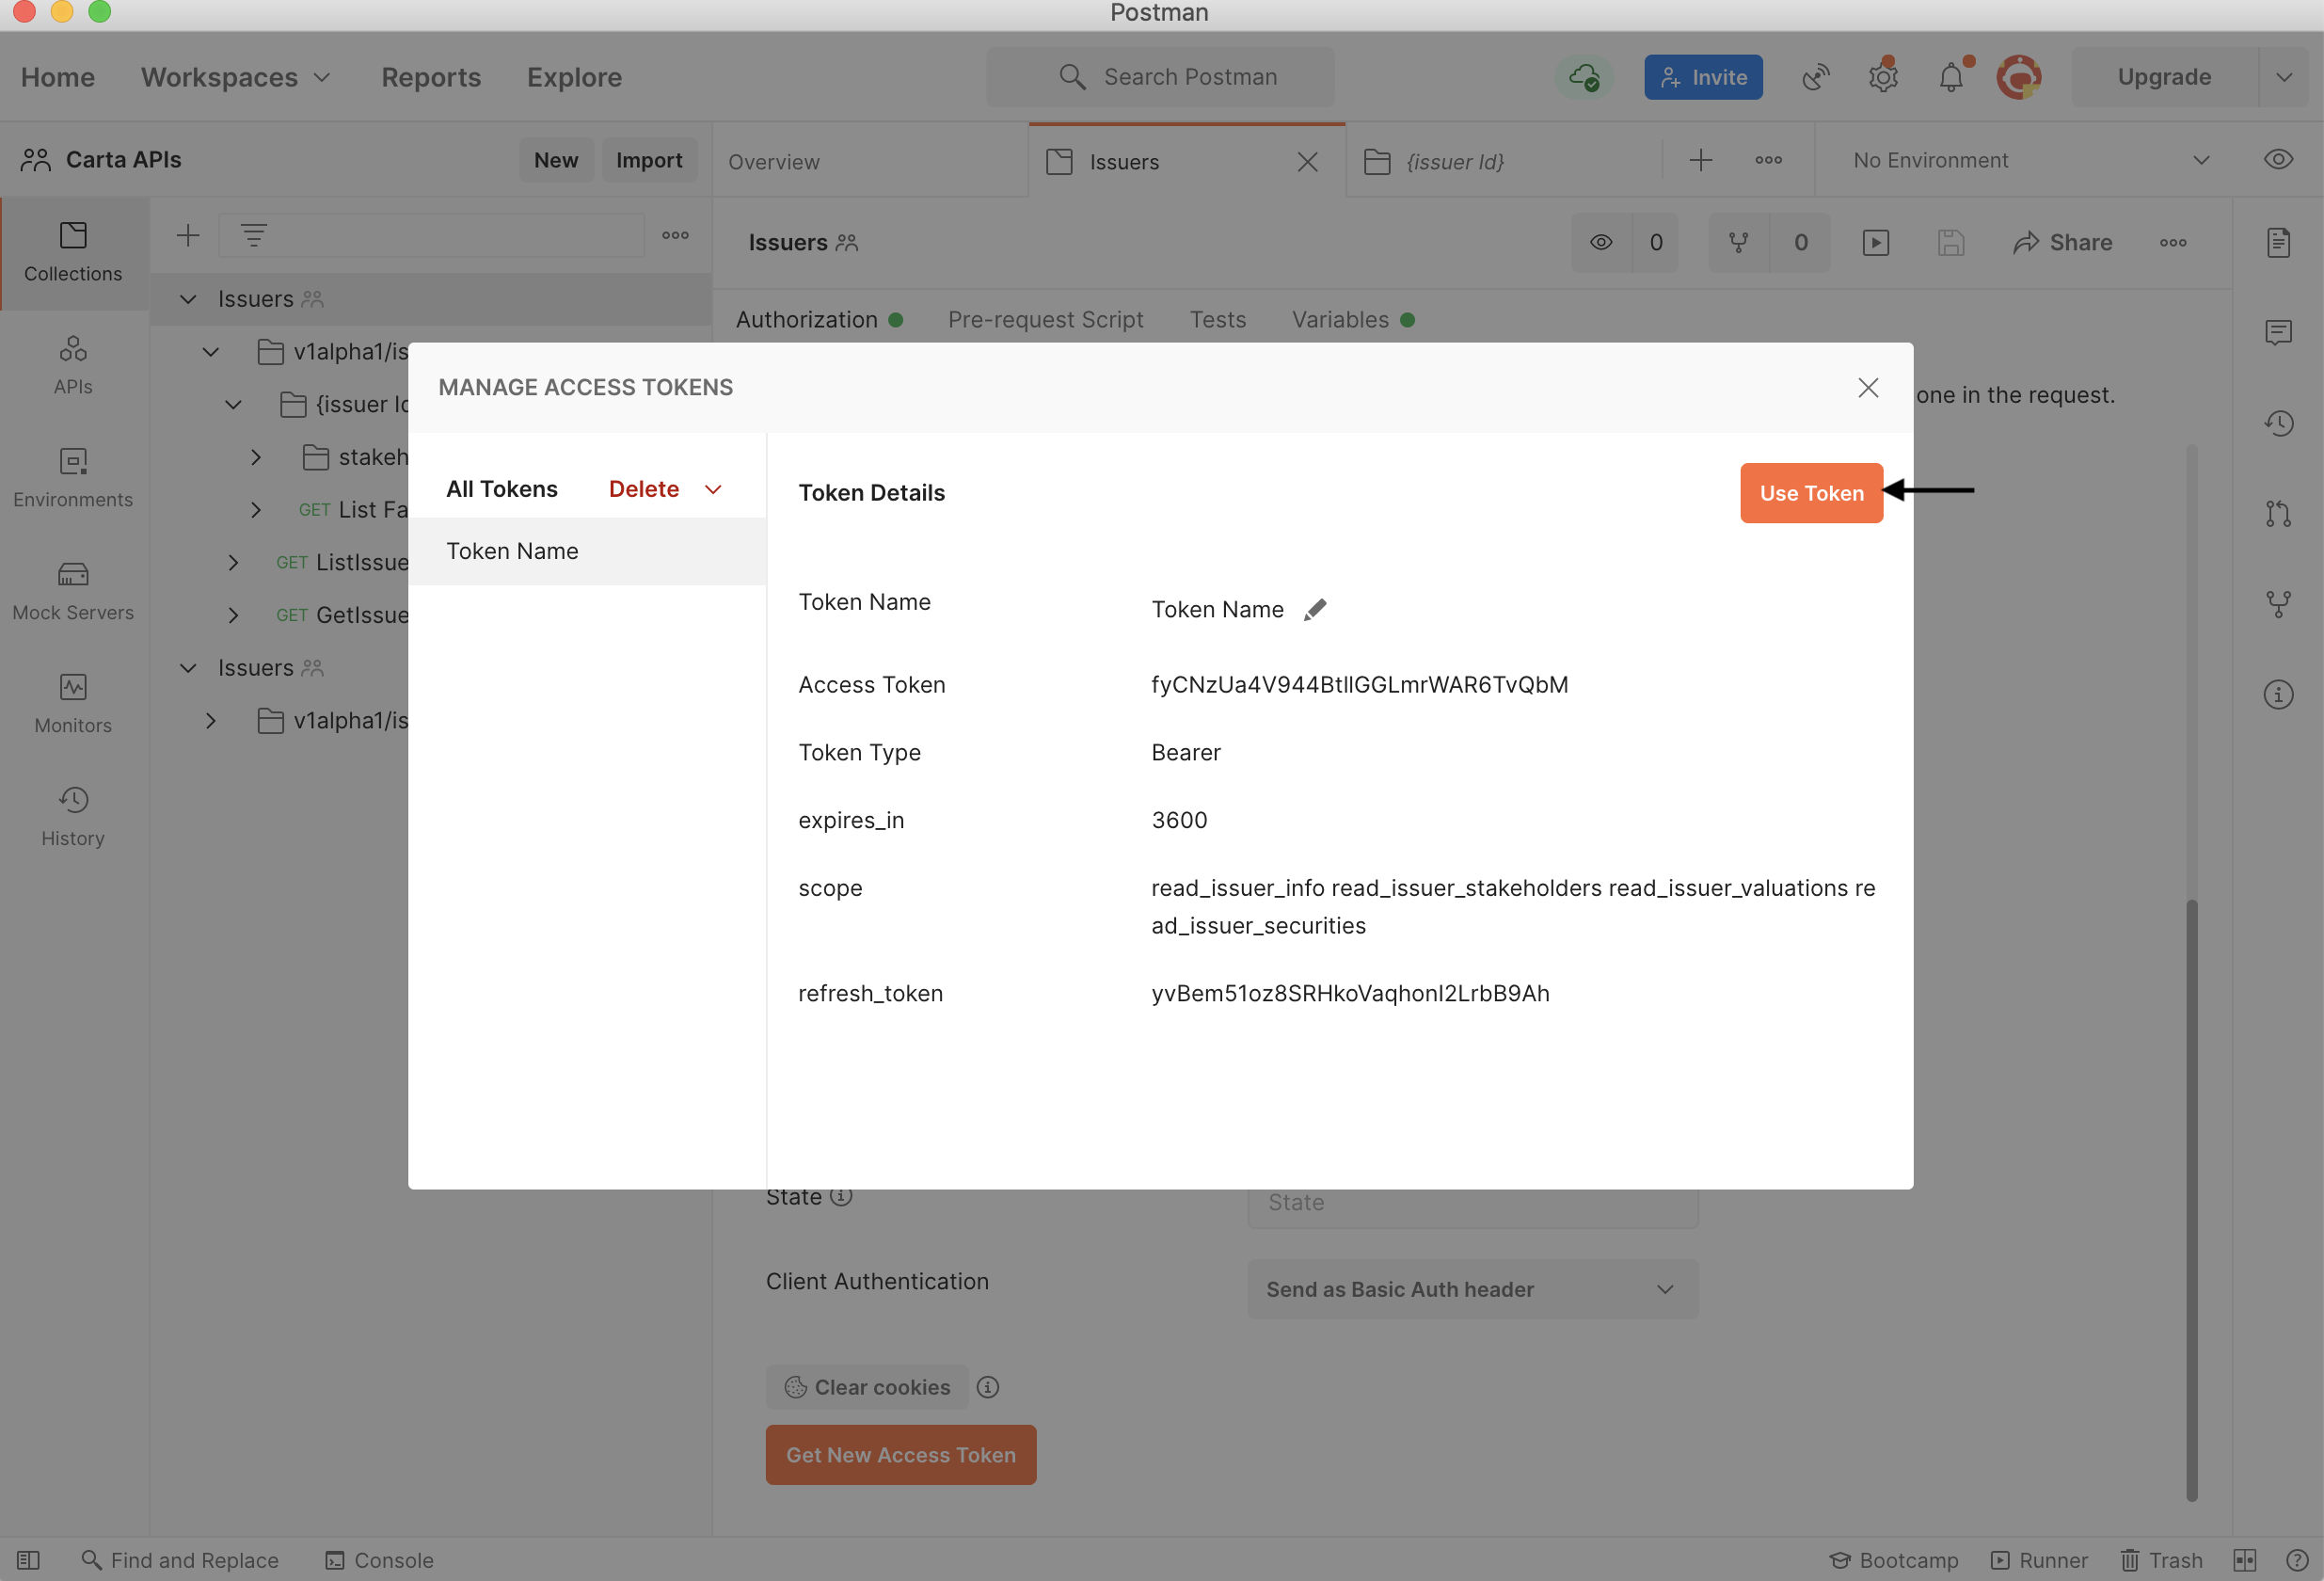Open the capture requests satellite icon
Screen dimensions: 2324x1581
pos(1816,77)
